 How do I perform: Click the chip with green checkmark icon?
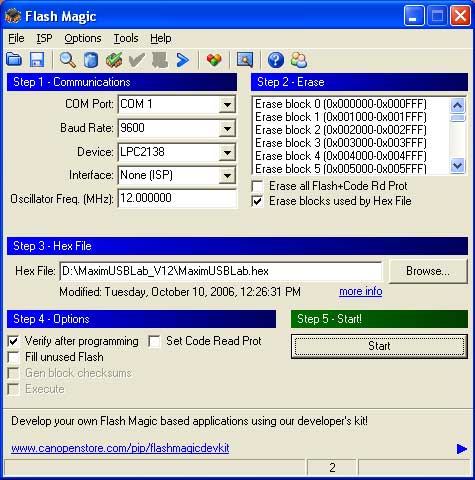[x=114, y=60]
